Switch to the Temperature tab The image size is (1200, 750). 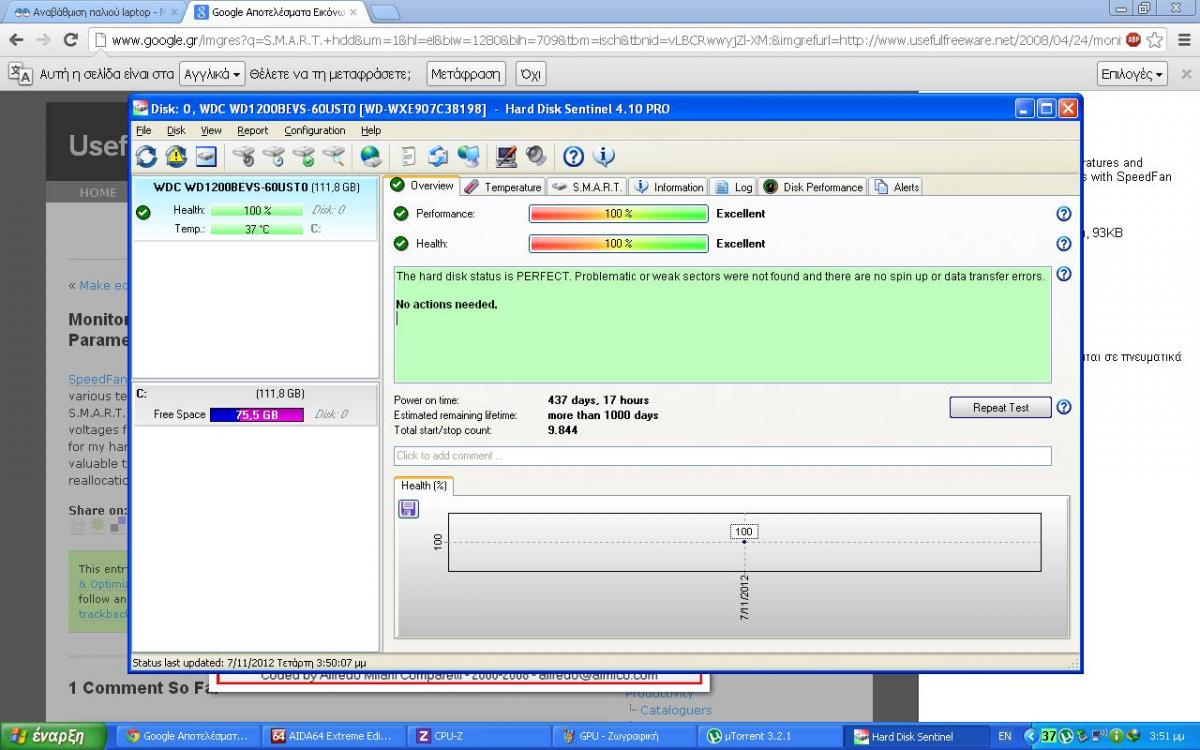tap(502, 187)
